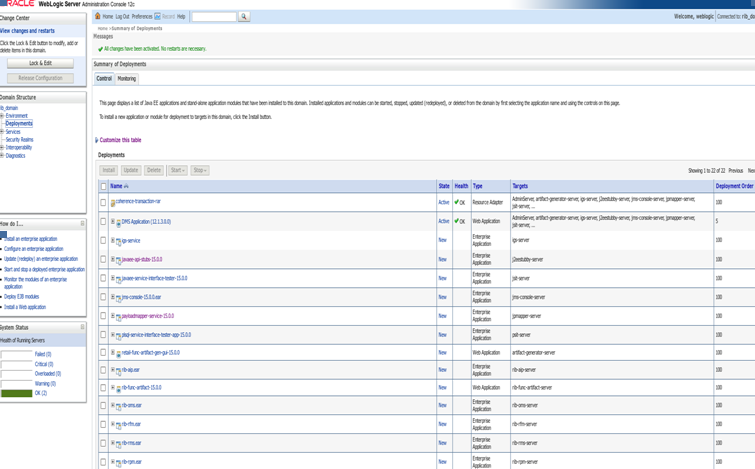The height and width of the screenshot is (469, 755).
Task: Click the coherence-transaction-rar resource adapter icon
Action: point(113,203)
